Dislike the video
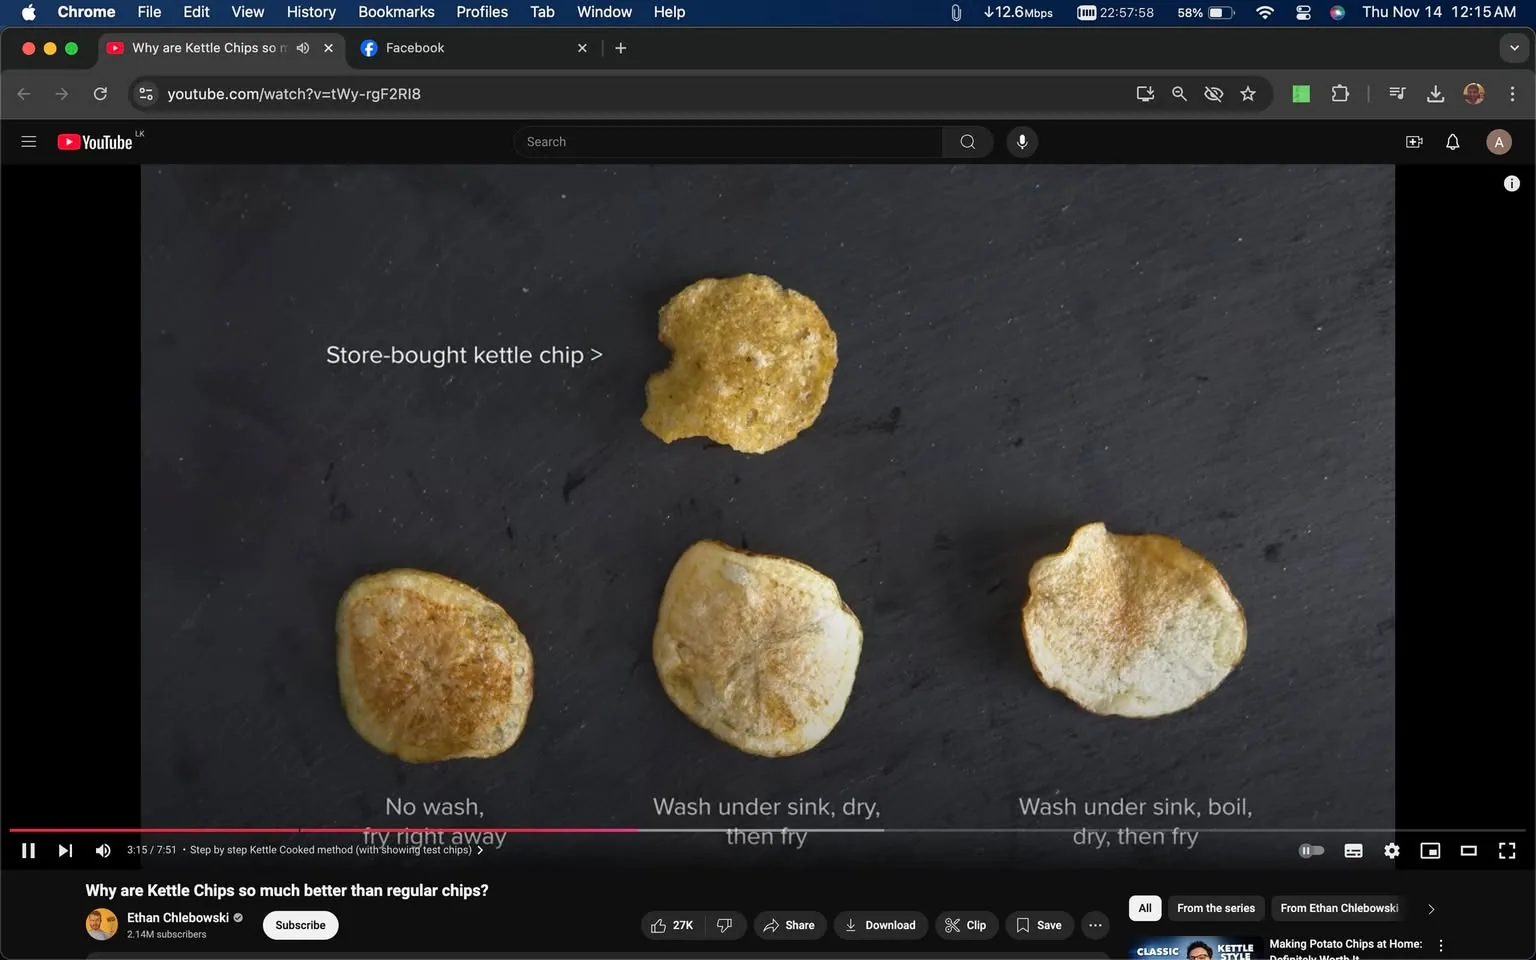The height and width of the screenshot is (960, 1536). point(724,925)
